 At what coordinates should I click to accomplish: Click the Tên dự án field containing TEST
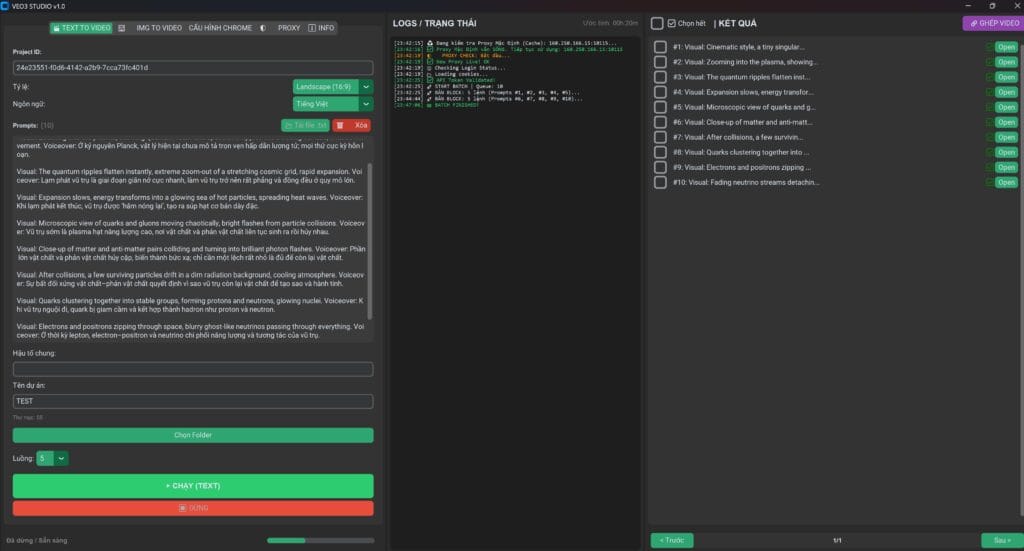coord(193,401)
